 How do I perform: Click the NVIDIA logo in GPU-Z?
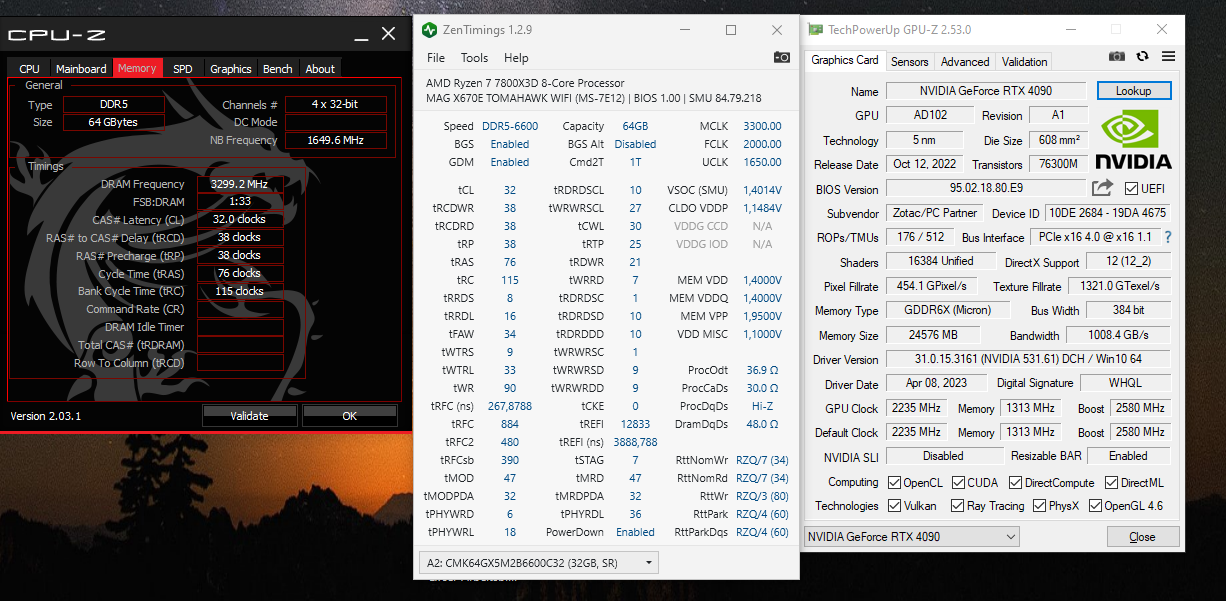(x=1133, y=139)
